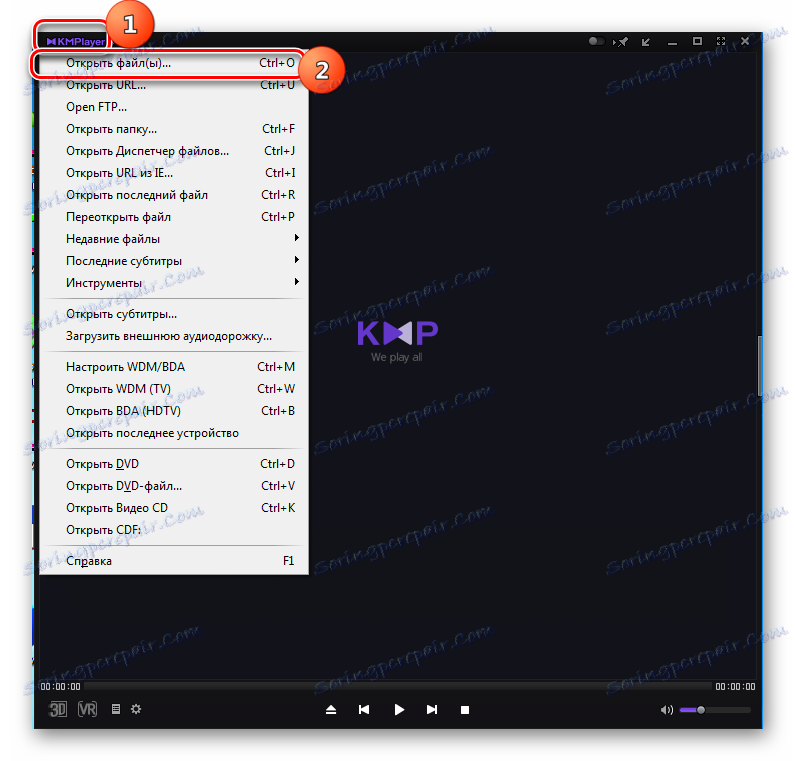Image resolution: width=795 pixels, height=761 pixels.
Task: Open Справка help entry
Action: click(x=174, y=561)
